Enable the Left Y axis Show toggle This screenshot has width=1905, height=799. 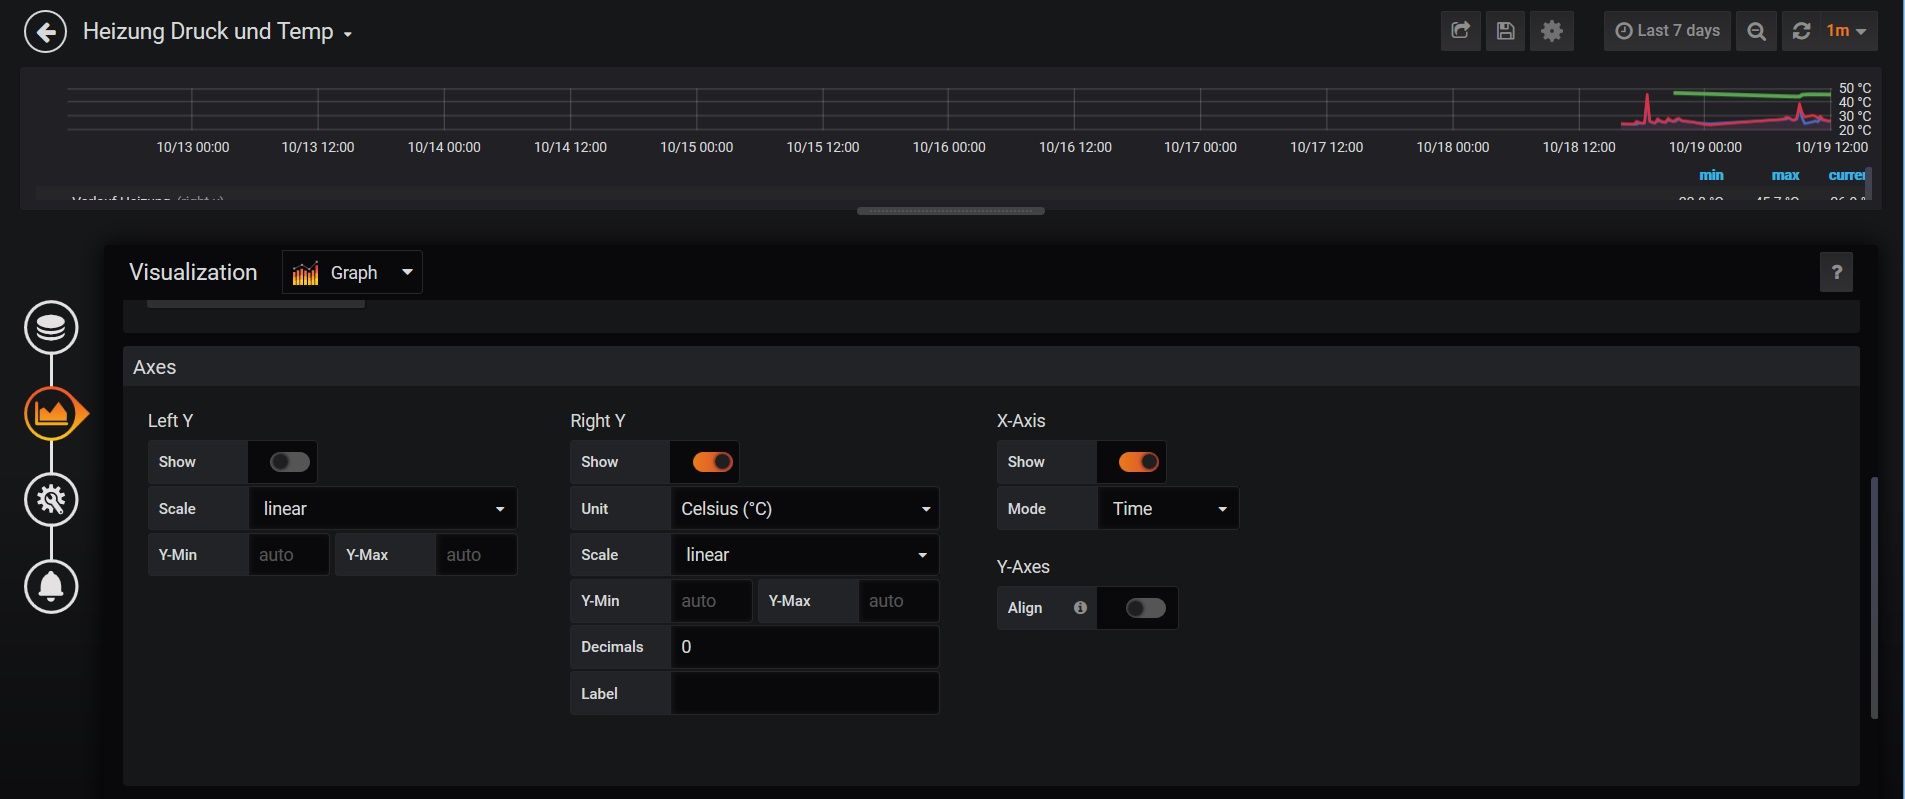tap(289, 462)
